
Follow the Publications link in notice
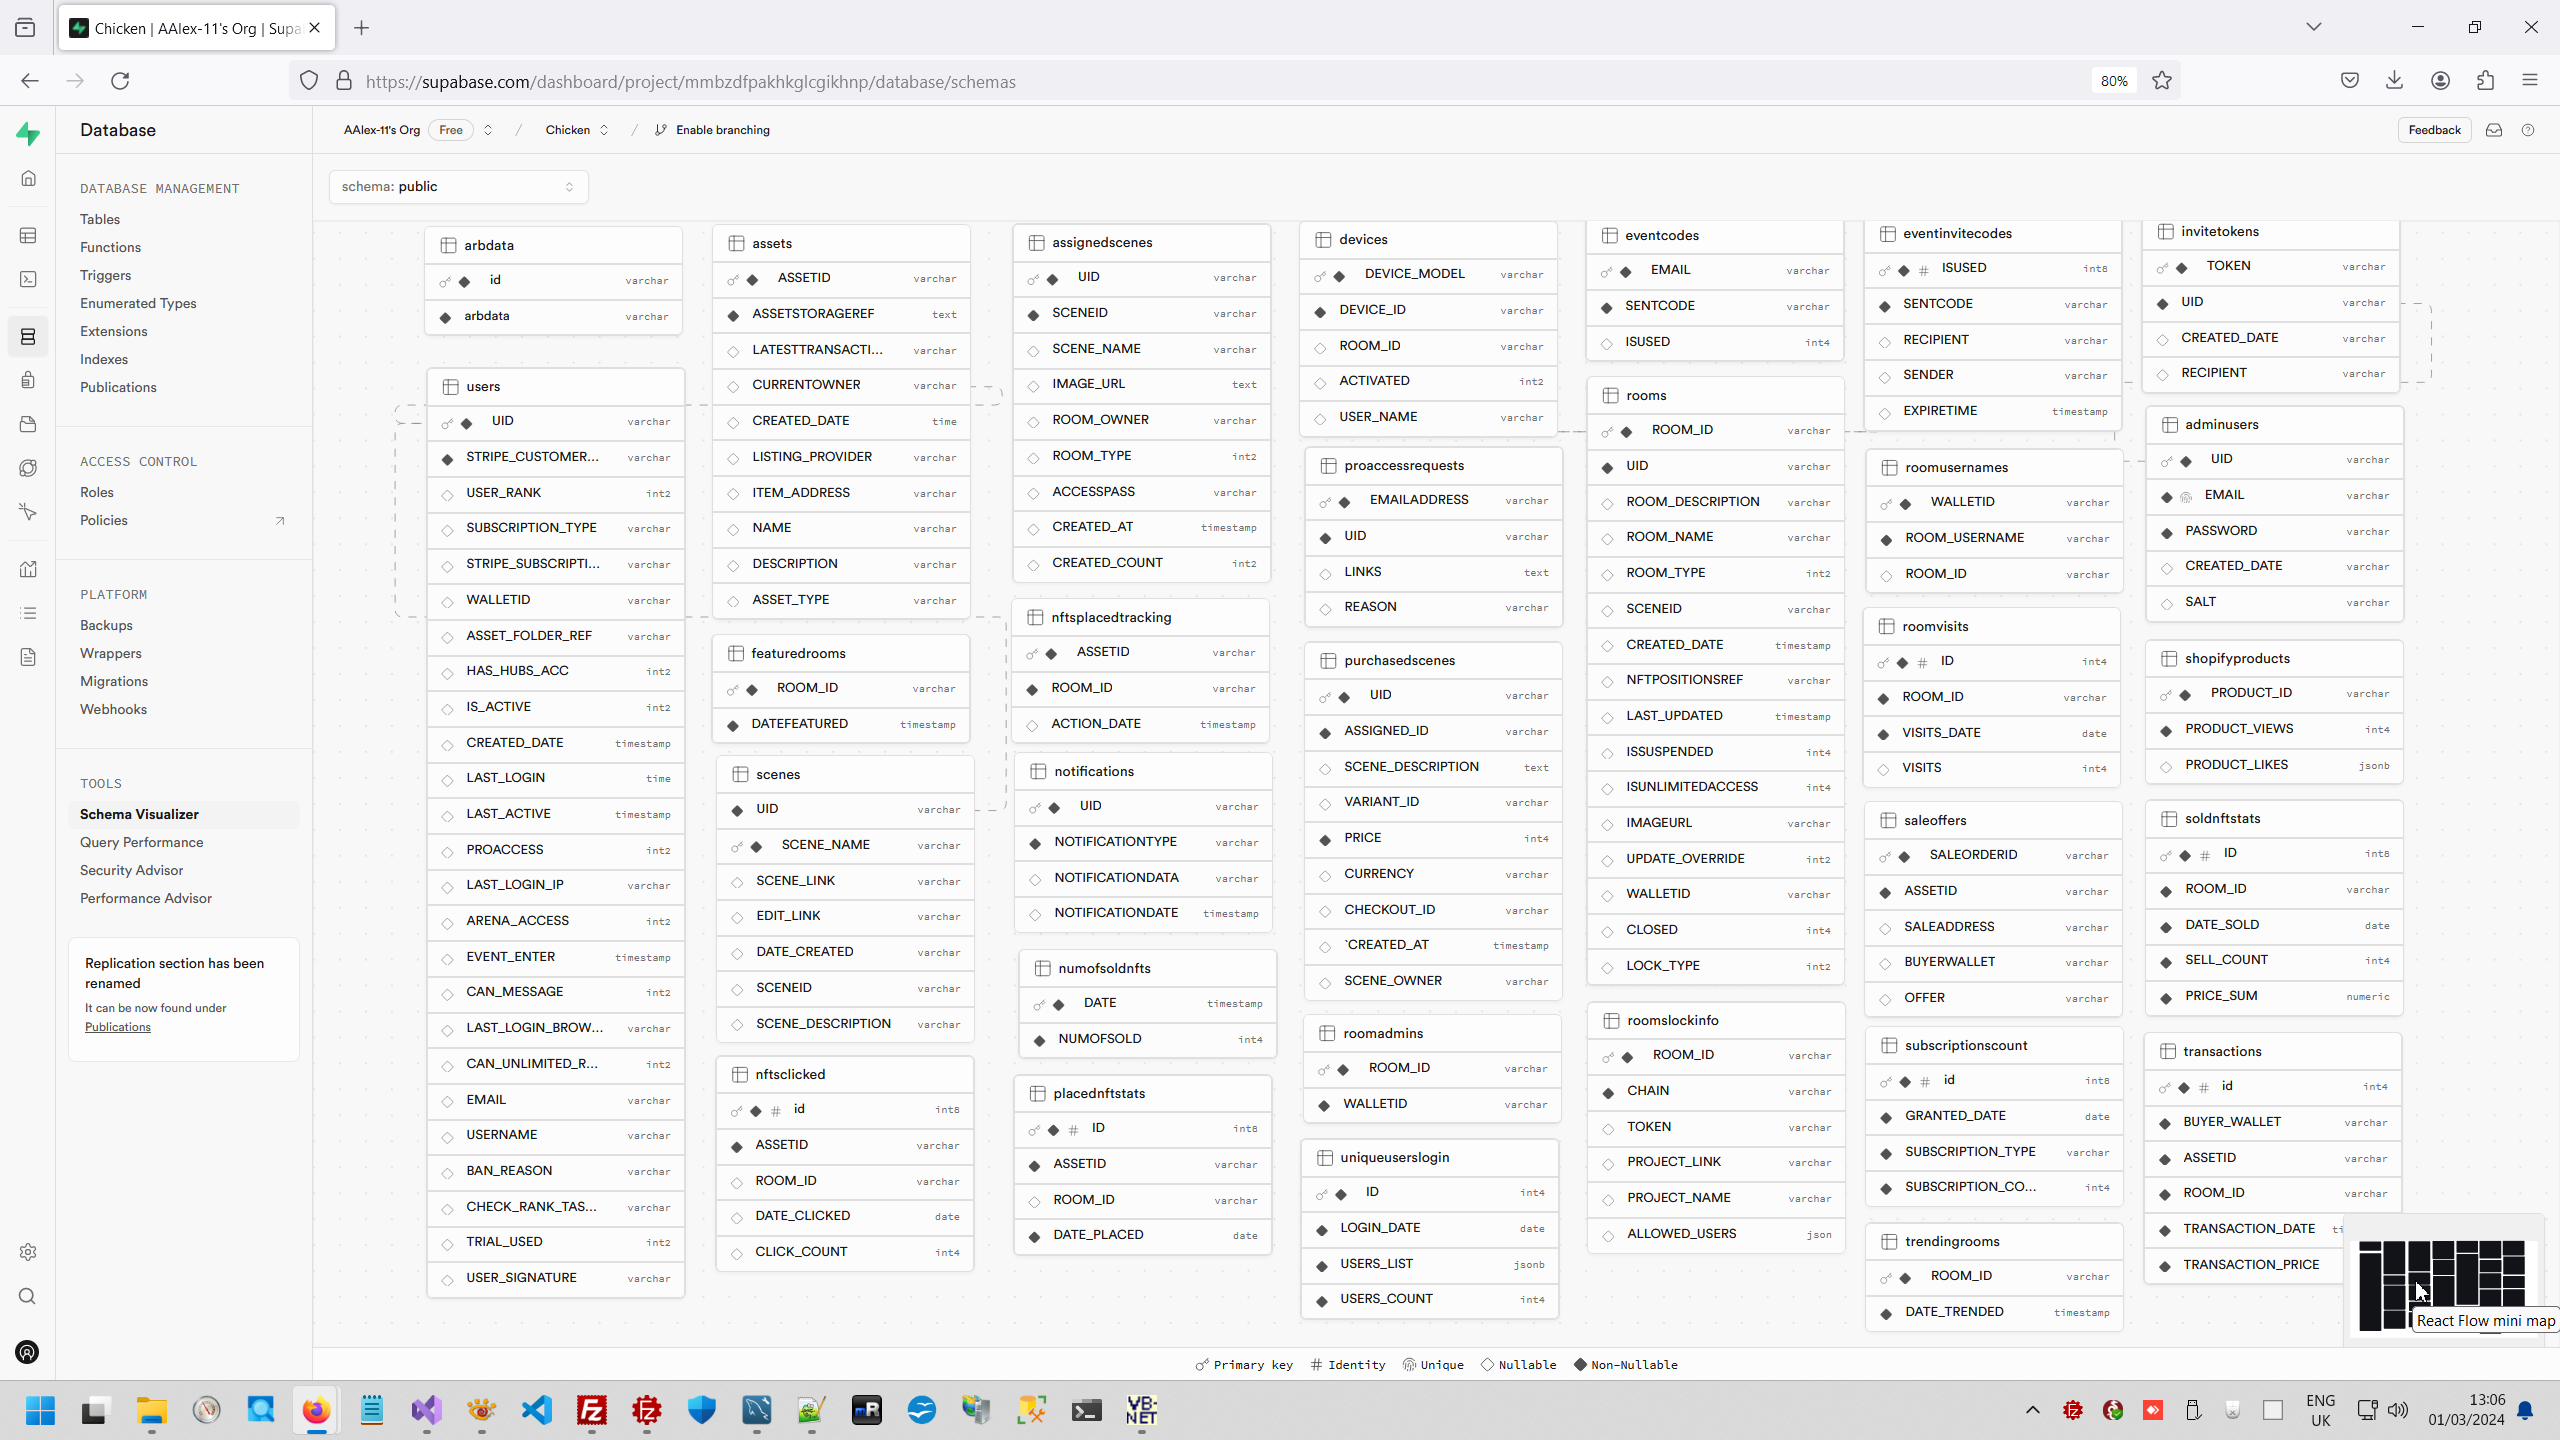coord(117,1027)
